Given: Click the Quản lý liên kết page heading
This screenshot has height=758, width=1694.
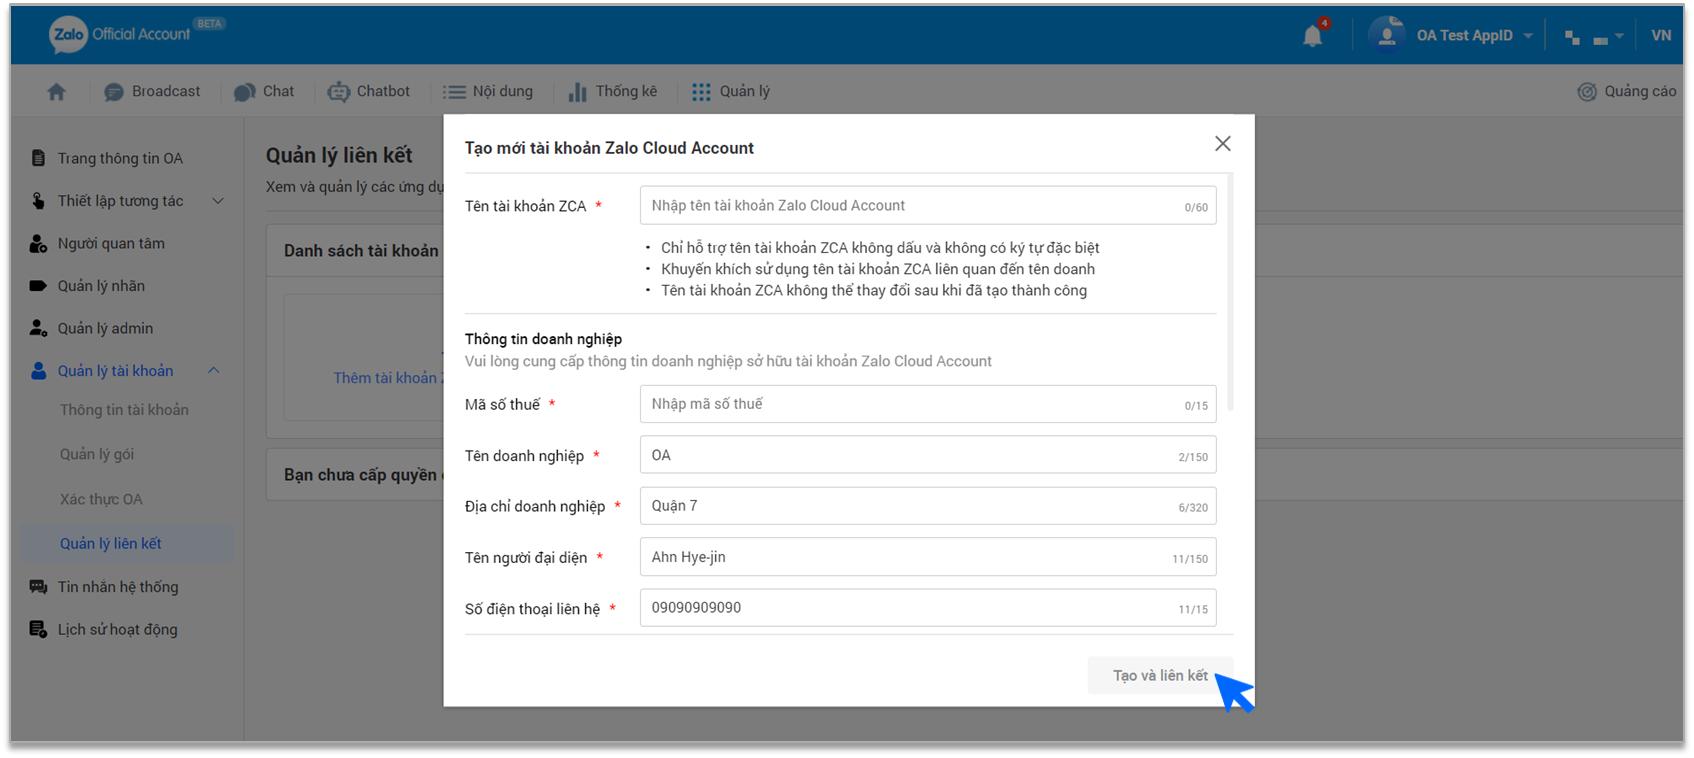Looking at the screenshot, I should (339, 155).
